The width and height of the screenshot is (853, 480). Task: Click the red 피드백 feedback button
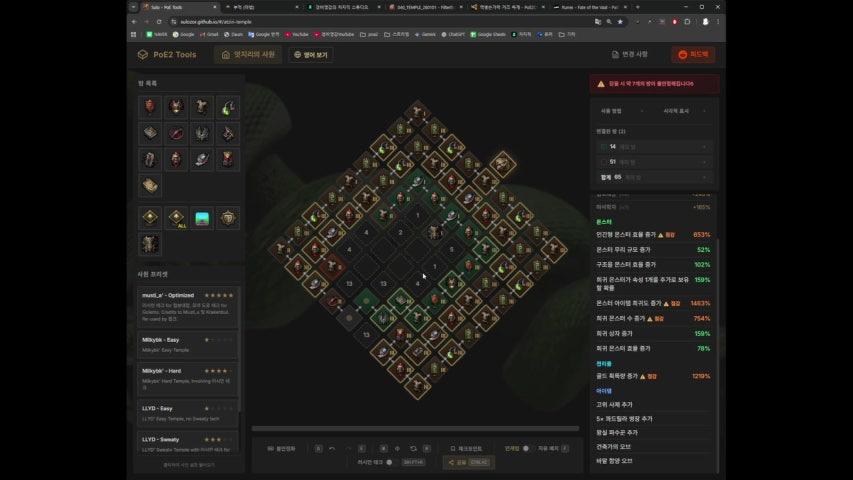point(693,55)
